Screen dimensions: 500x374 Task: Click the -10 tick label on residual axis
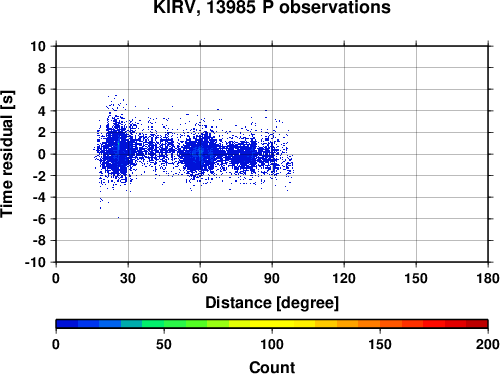(x=35, y=262)
